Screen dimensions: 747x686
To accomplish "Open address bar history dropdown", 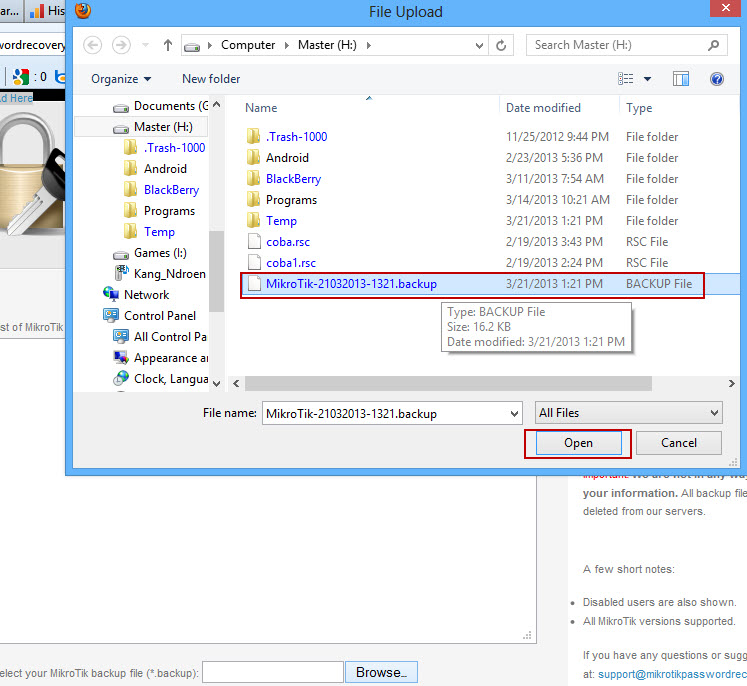I will (x=479, y=46).
